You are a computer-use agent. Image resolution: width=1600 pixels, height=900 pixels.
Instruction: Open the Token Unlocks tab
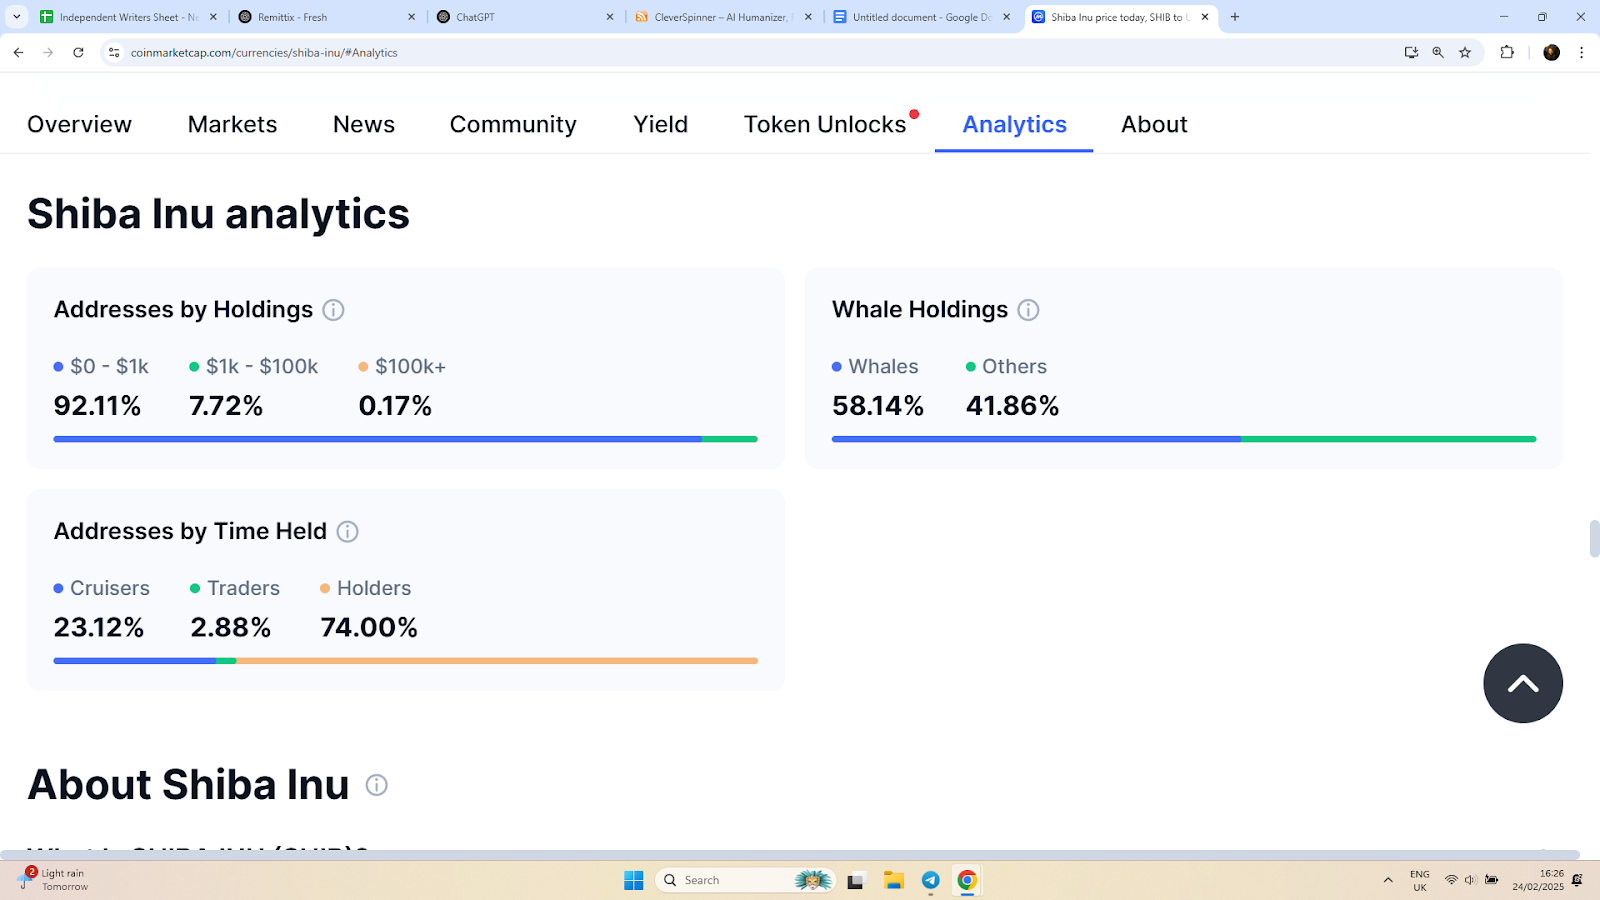[x=825, y=124]
